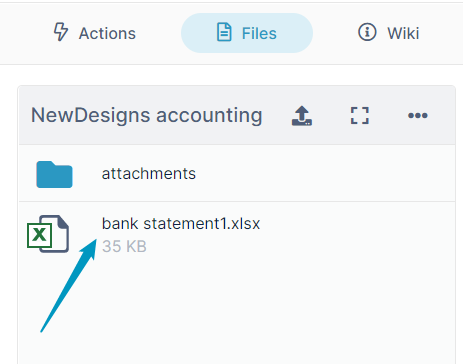Open the Files tab

click(x=247, y=33)
